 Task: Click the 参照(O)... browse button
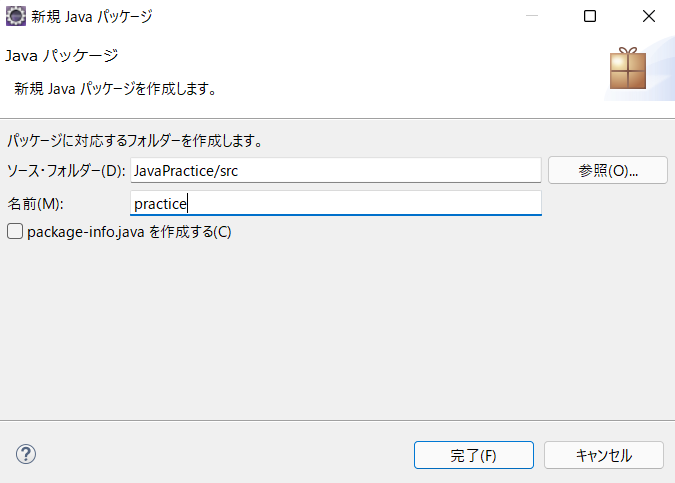[607, 170]
